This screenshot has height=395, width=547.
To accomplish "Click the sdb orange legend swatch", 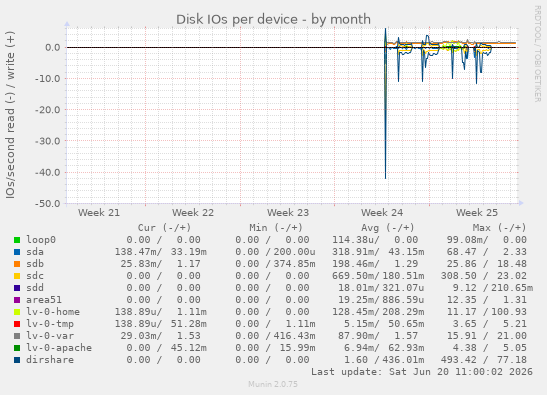I will click(x=17, y=264).
